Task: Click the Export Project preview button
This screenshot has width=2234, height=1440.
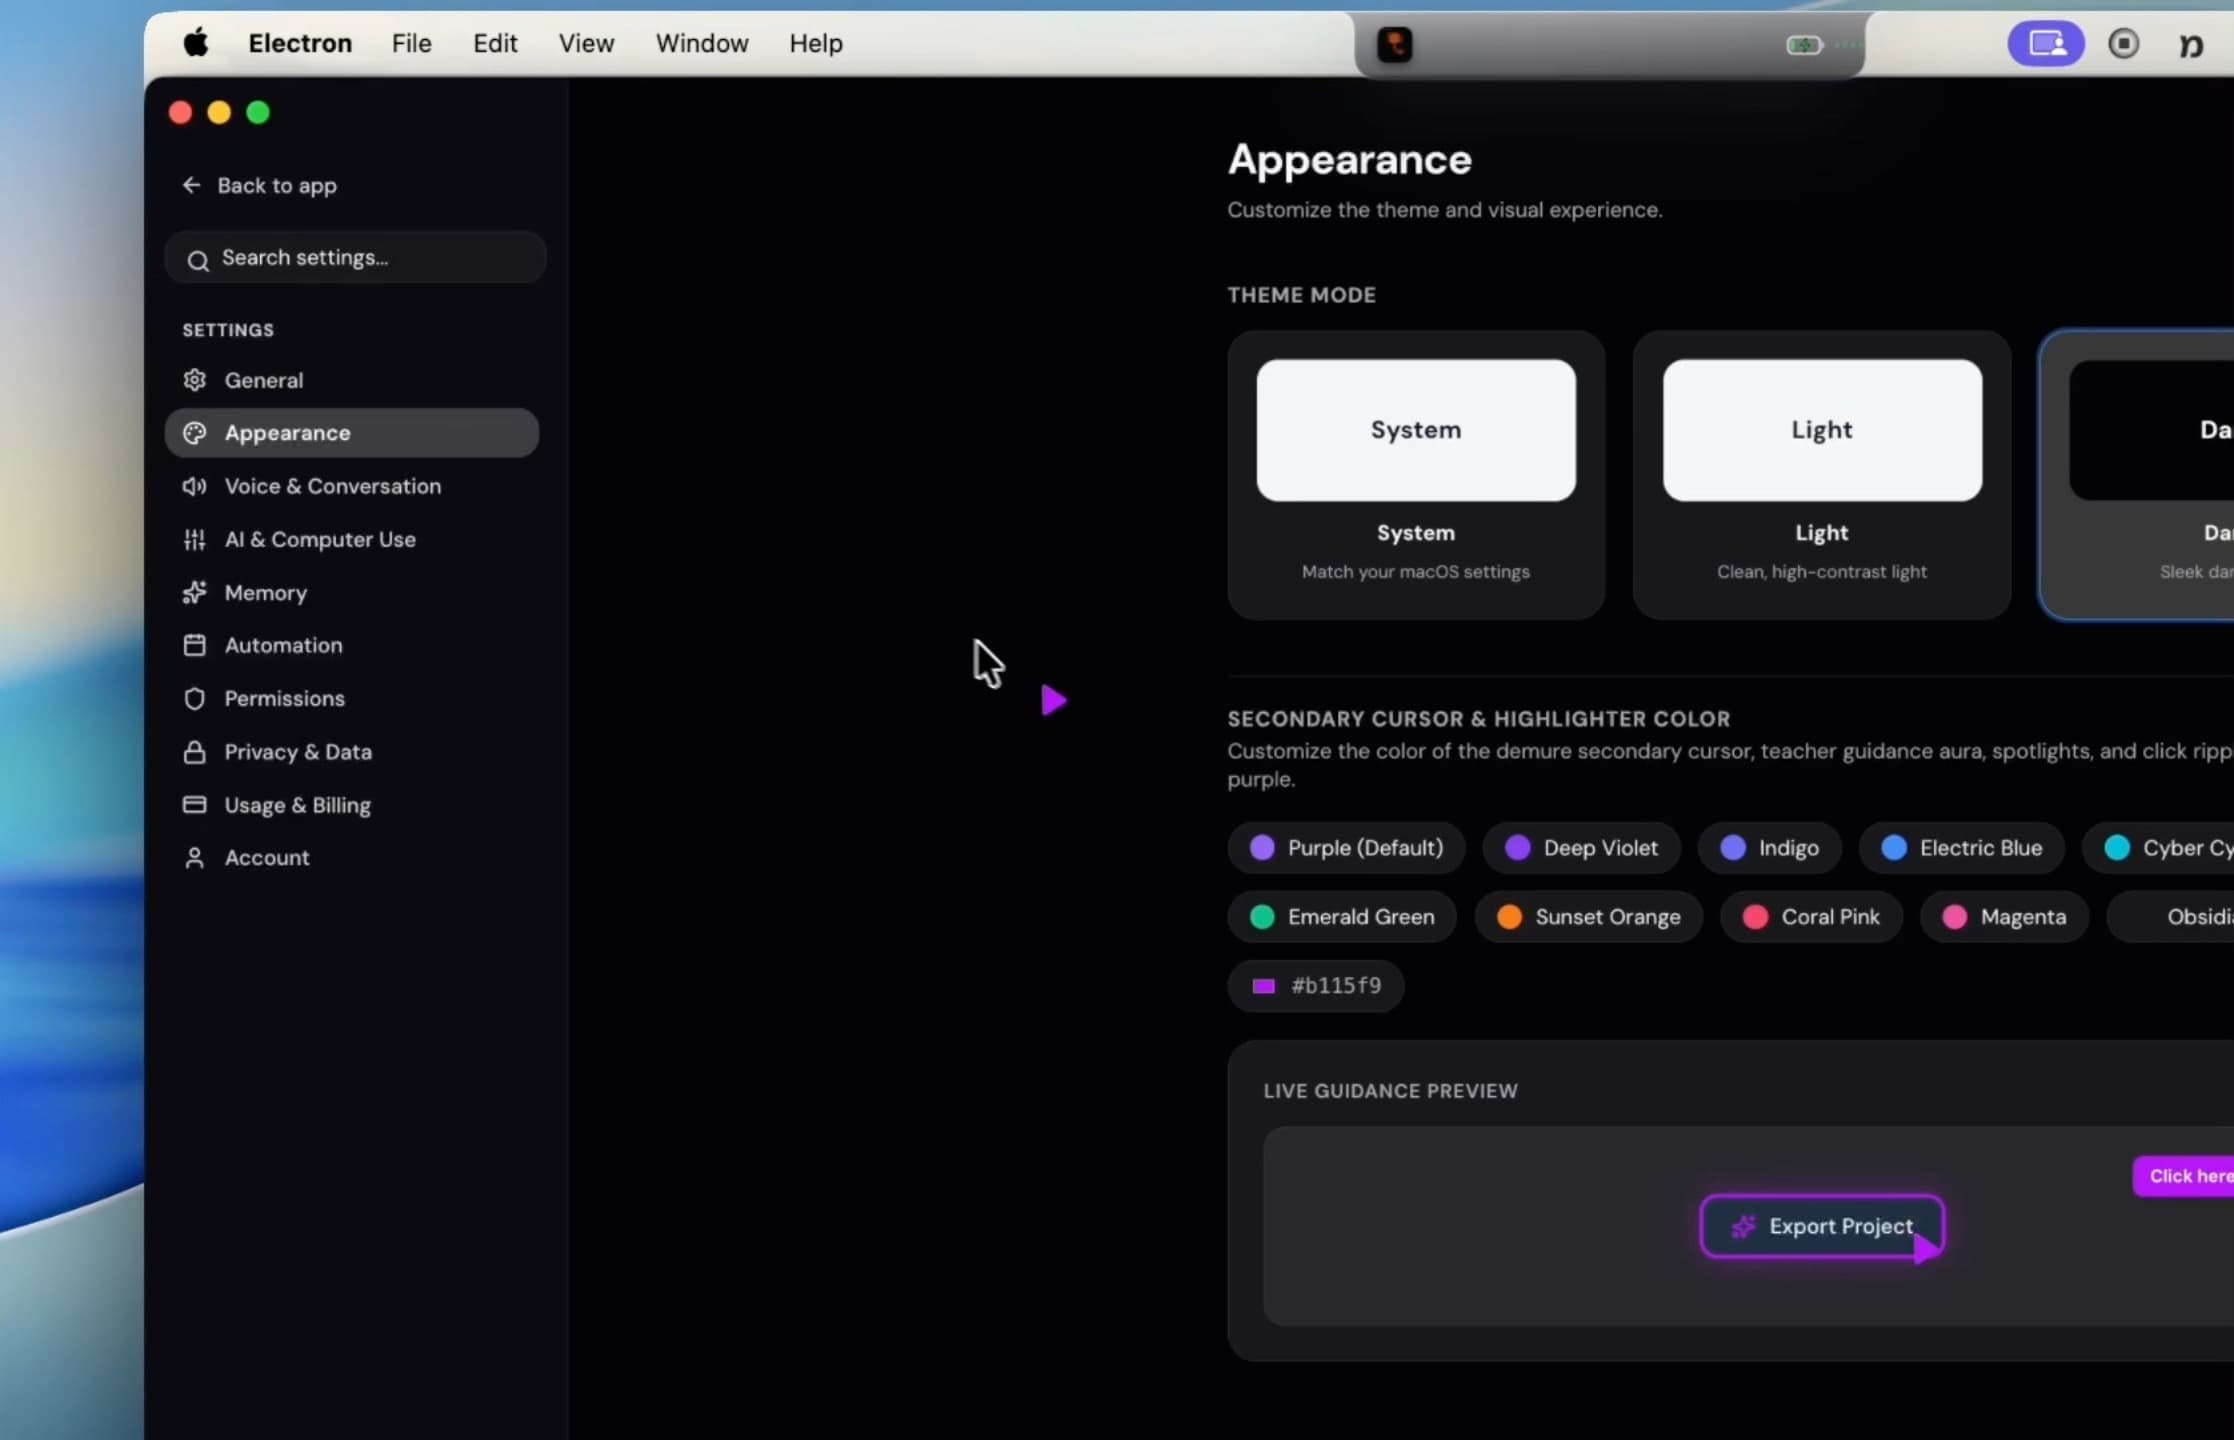Action: [1822, 1226]
